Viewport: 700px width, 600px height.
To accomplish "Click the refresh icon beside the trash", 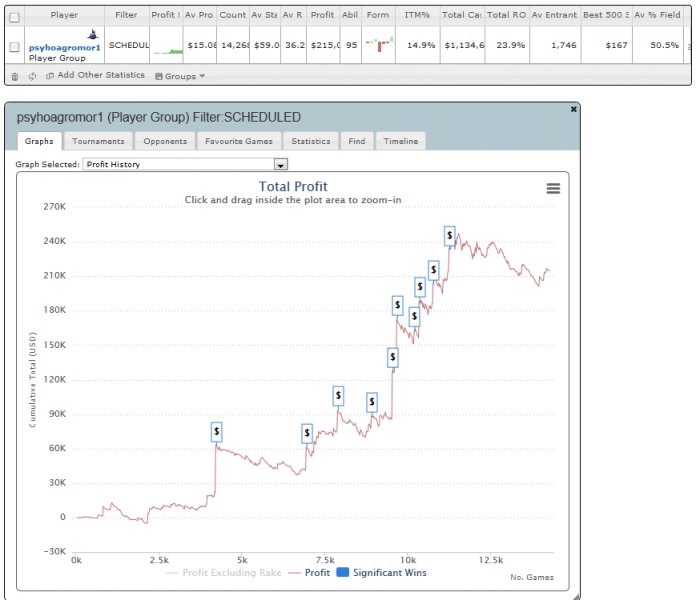I will pyautogui.click(x=32, y=76).
